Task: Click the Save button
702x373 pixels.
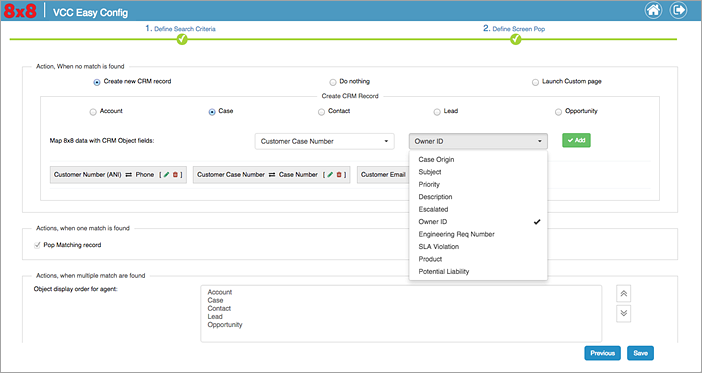Action: pyautogui.click(x=640, y=353)
